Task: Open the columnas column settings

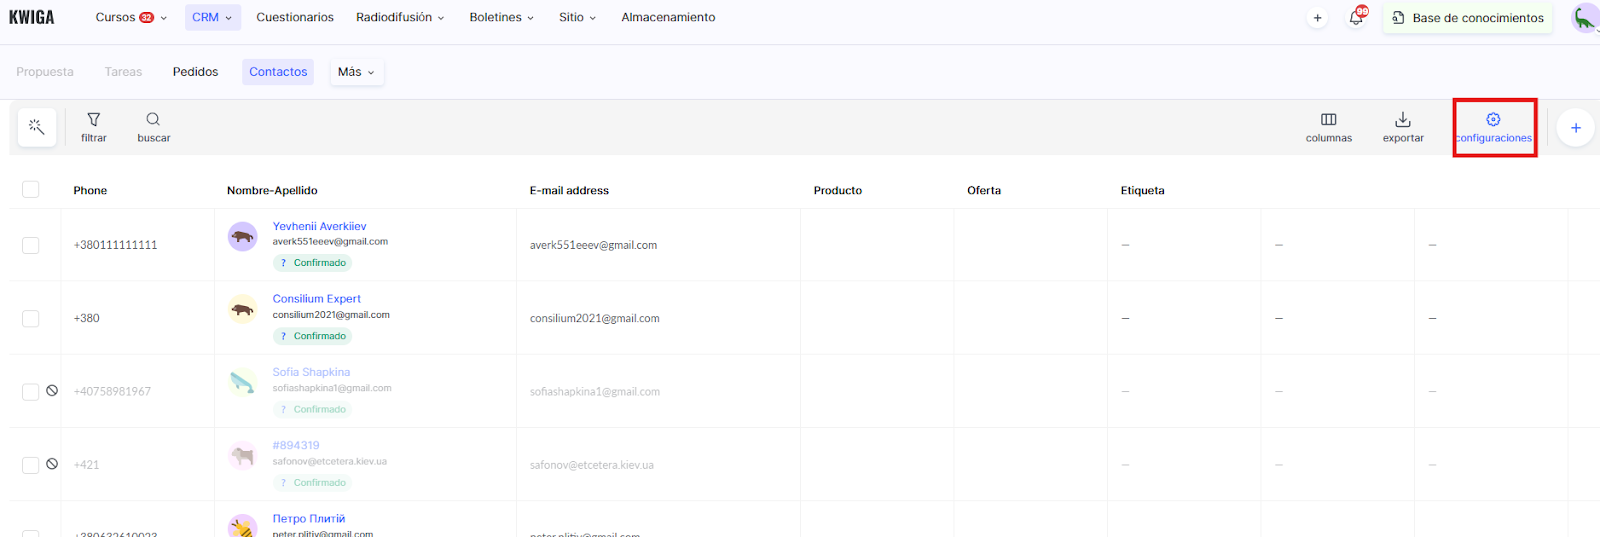Action: (x=1328, y=127)
